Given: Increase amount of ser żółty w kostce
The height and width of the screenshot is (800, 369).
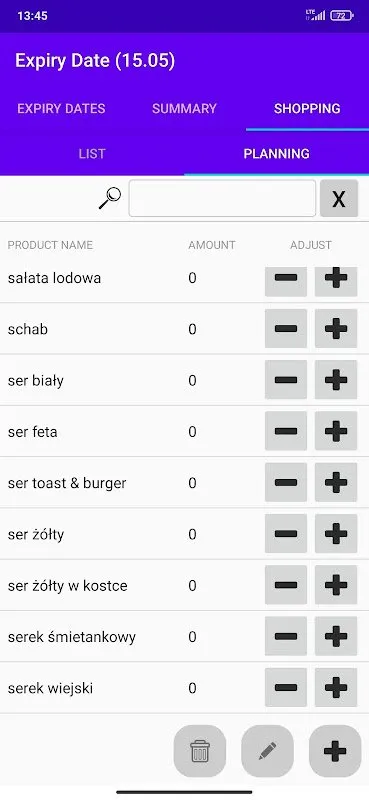Looking at the screenshot, I should pyautogui.click(x=336, y=585).
